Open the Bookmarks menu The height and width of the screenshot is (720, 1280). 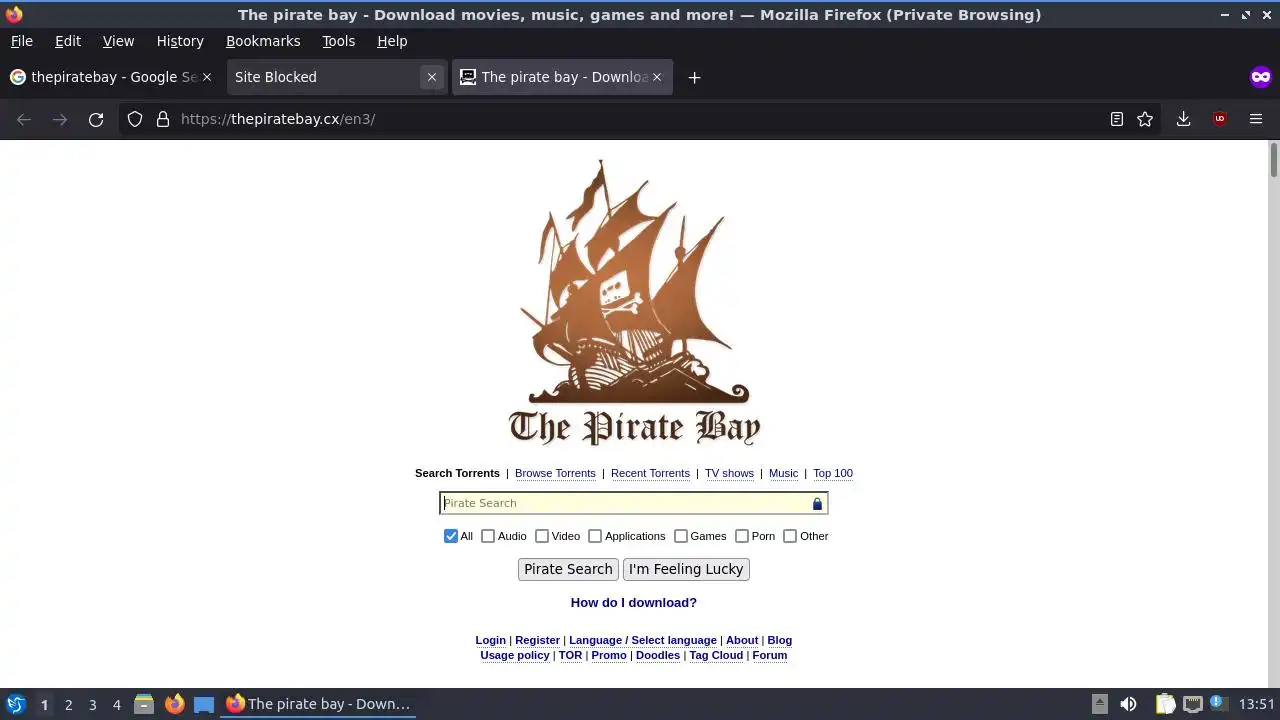(263, 41)
